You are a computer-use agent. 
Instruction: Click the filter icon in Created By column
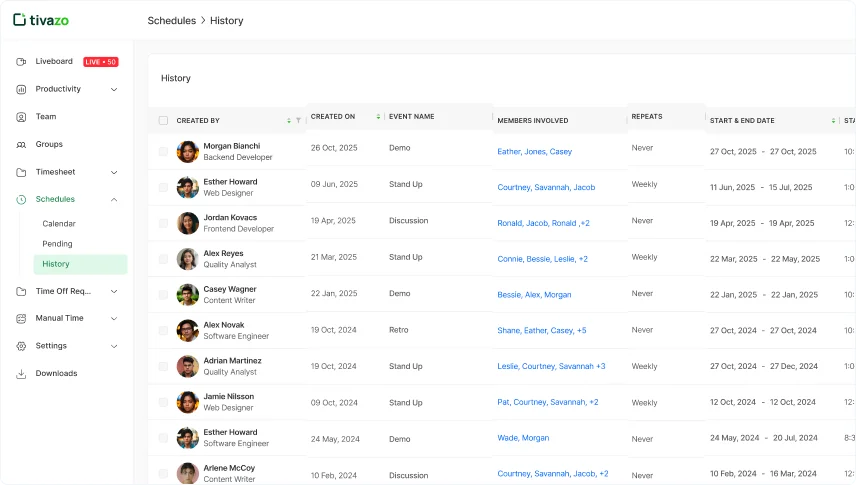tap(298, 121)
